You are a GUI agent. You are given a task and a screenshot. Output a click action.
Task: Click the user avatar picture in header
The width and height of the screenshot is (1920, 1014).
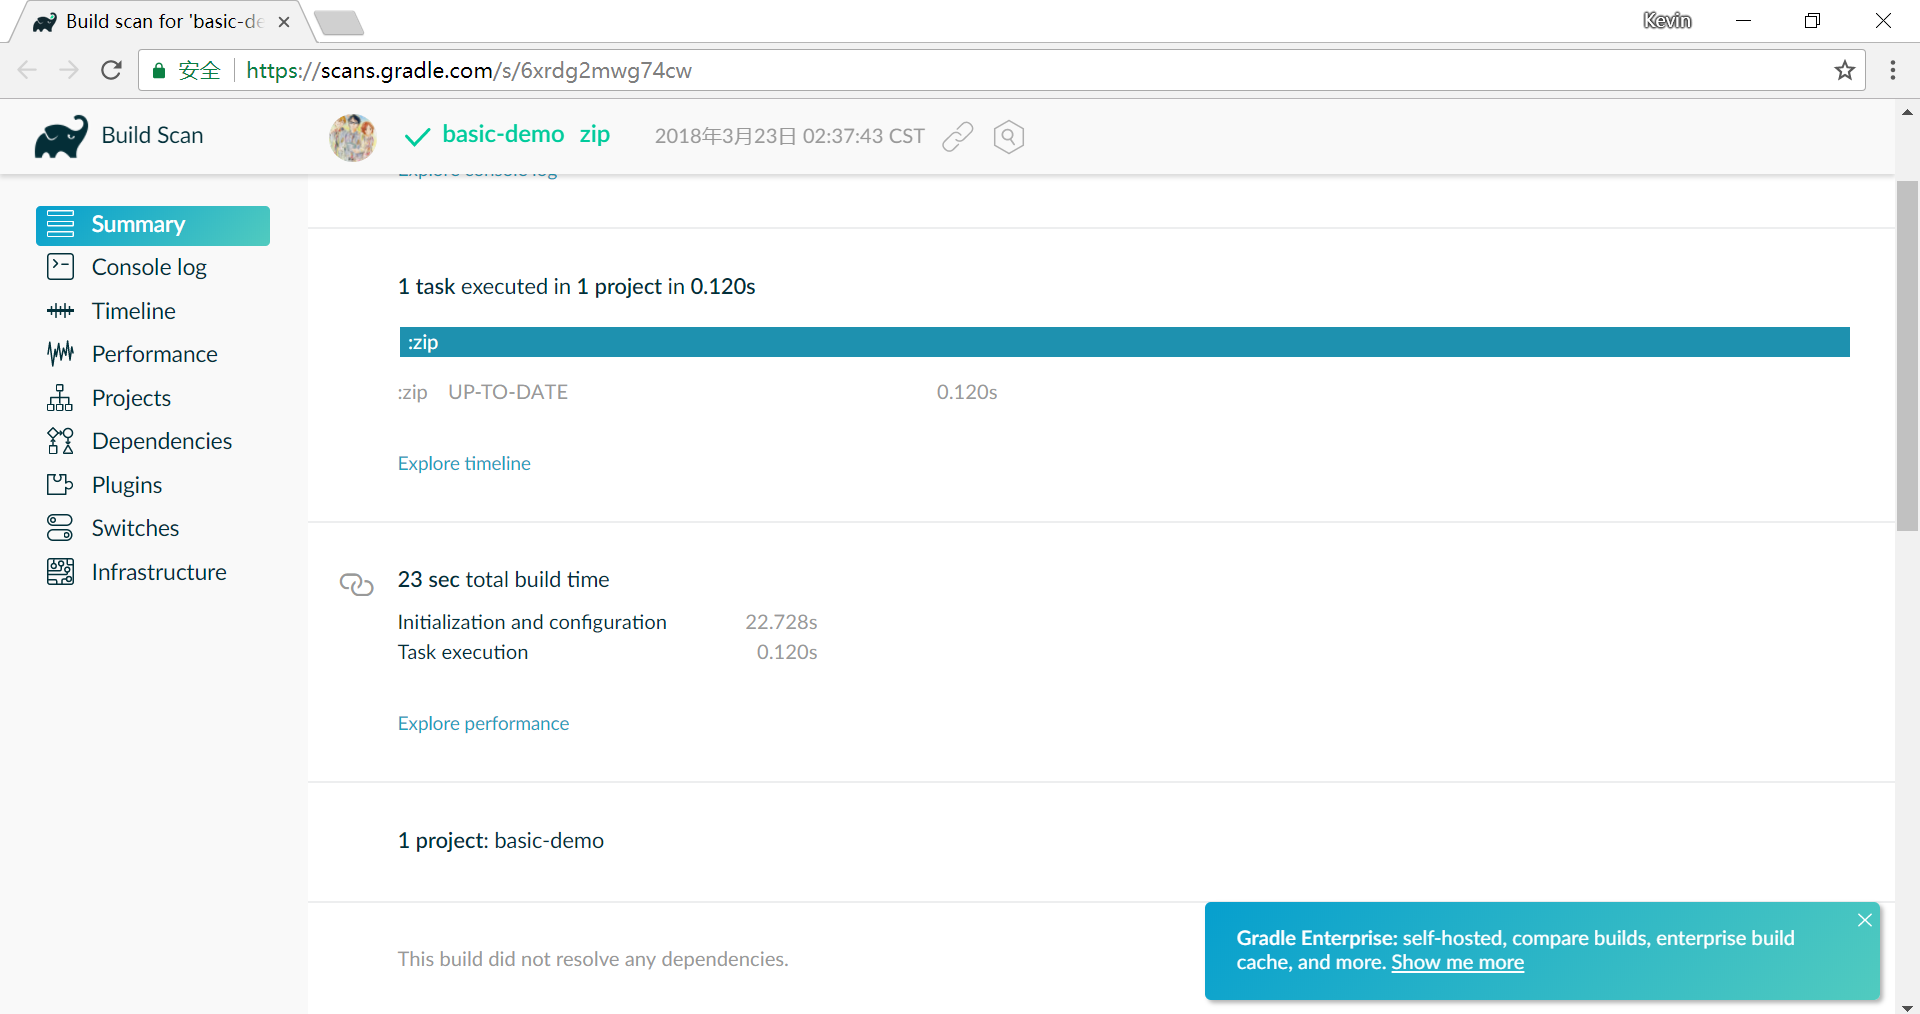(353, 137)
